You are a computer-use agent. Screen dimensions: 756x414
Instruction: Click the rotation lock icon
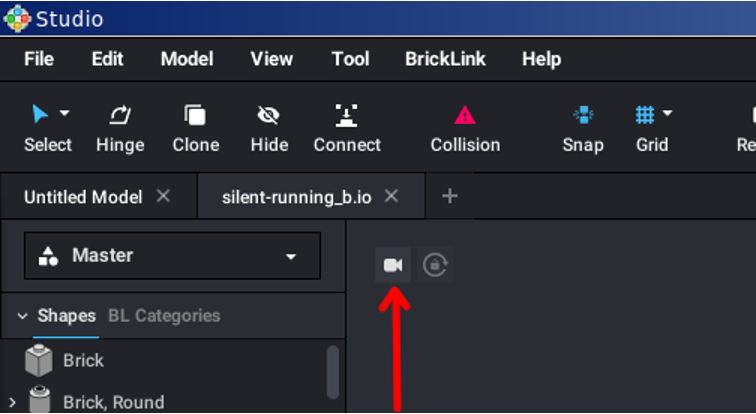click(435, 265)
